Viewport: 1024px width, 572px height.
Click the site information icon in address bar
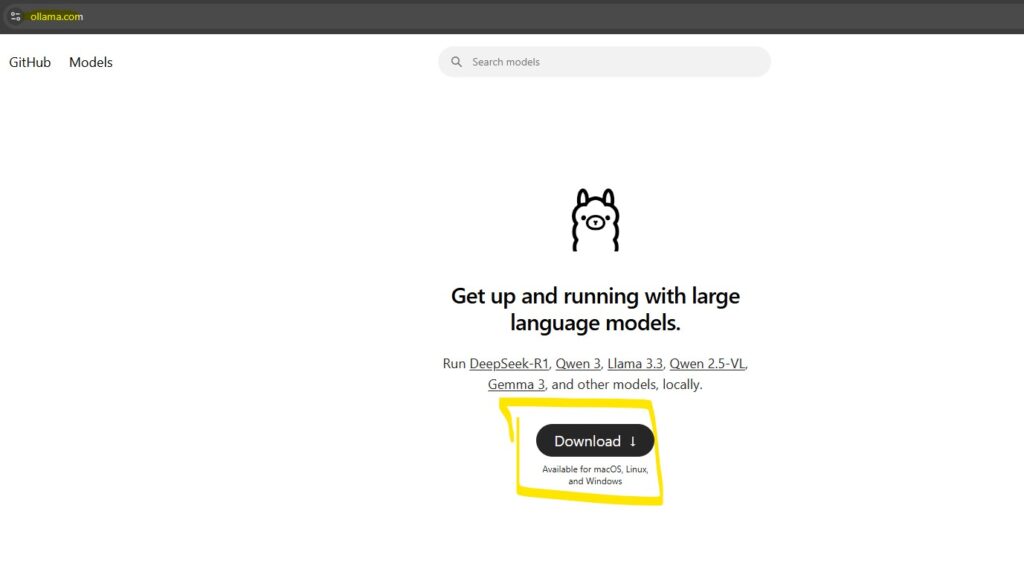(x=15, y=16)
